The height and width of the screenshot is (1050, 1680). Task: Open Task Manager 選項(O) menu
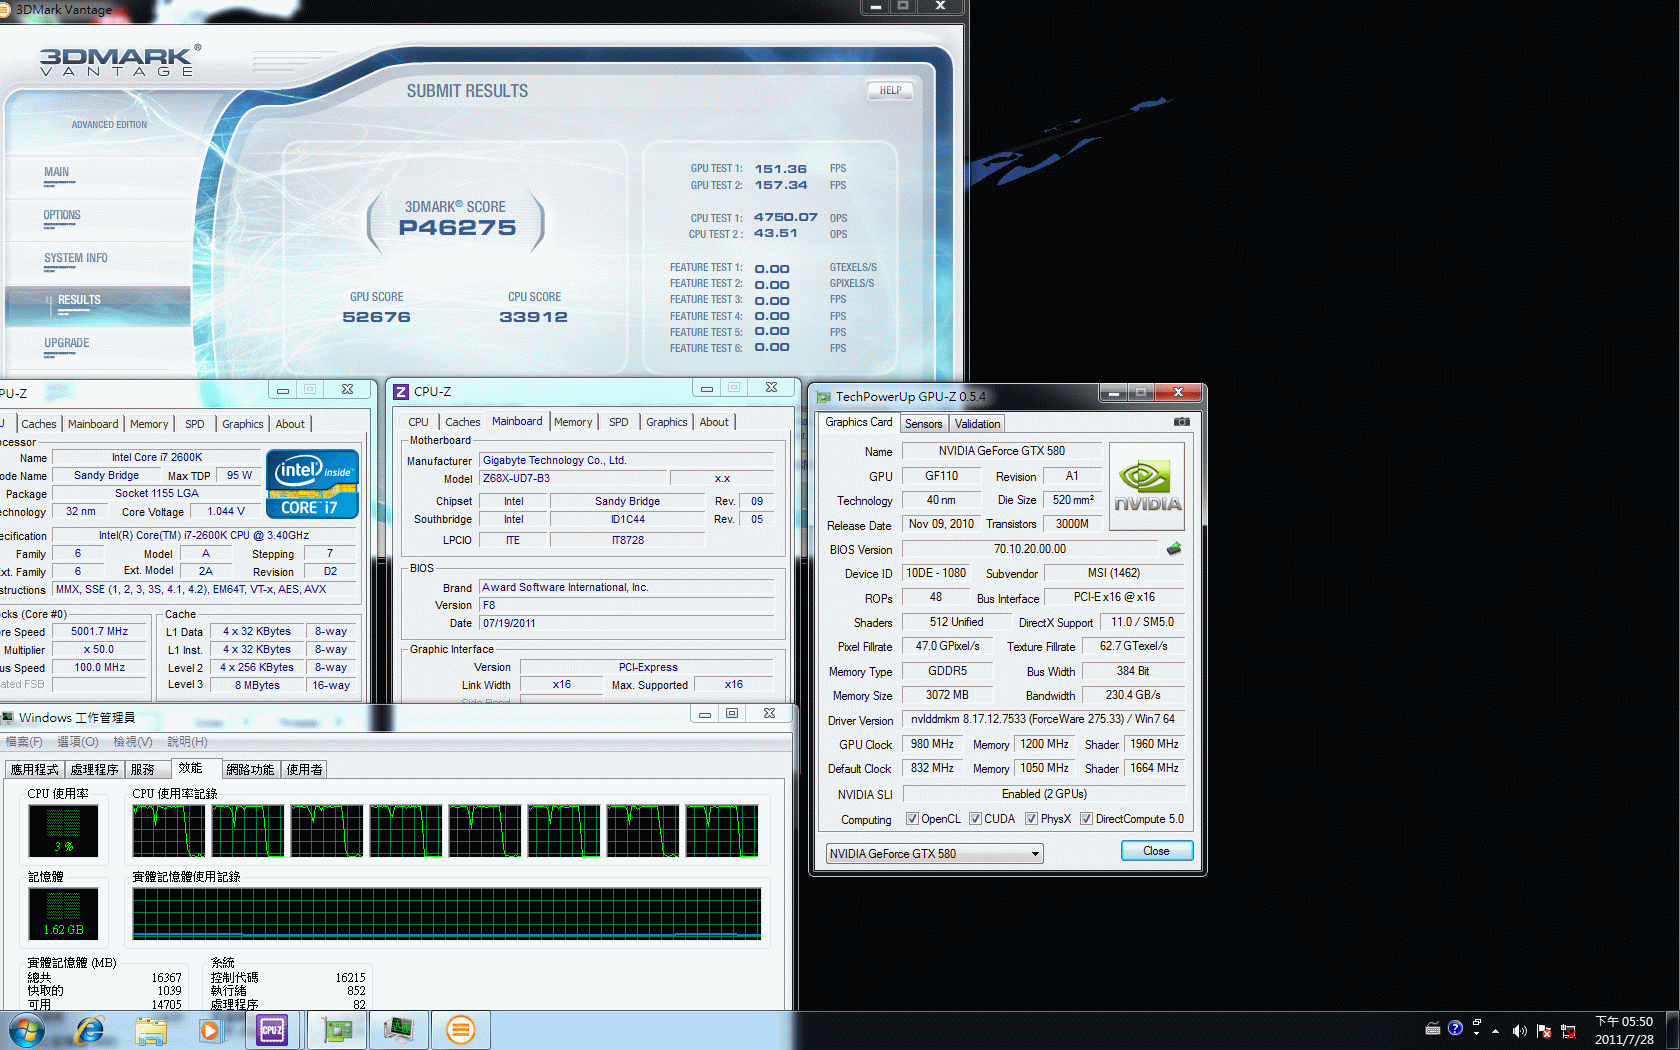[78, 742]
